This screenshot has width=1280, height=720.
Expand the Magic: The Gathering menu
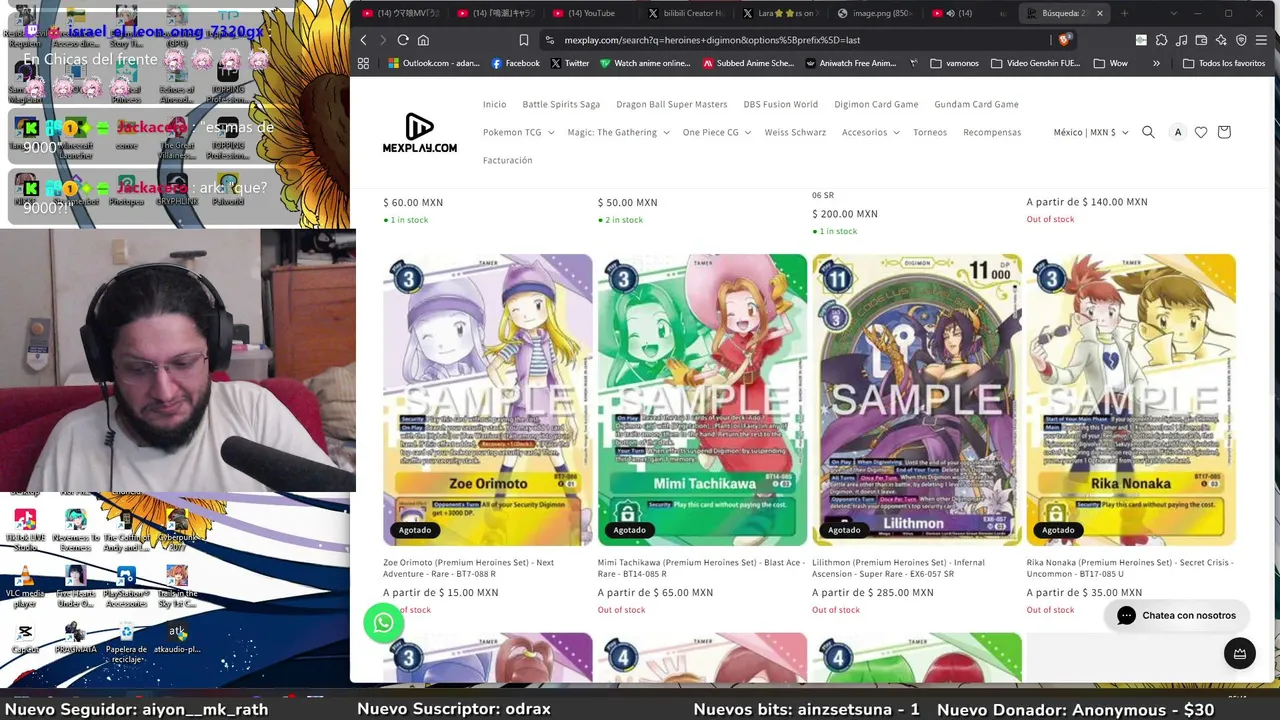(x=618, y=132)
